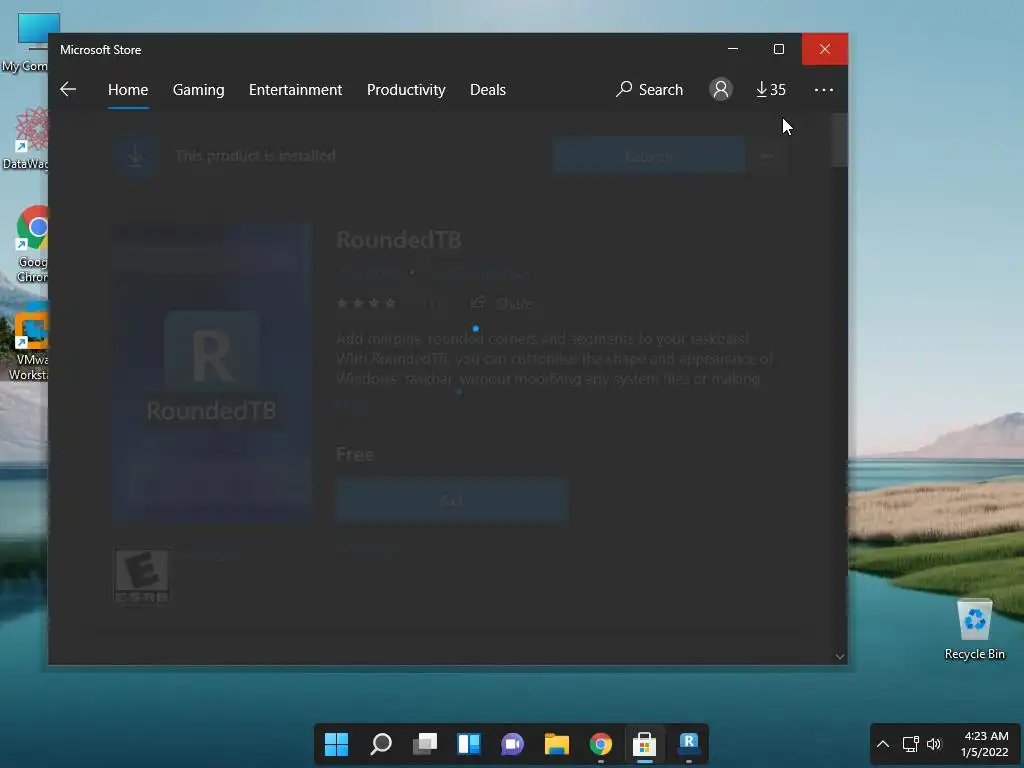Click the RoundedTB app artwork
This screenshot has width=1024, height=768.
point(211,372)
